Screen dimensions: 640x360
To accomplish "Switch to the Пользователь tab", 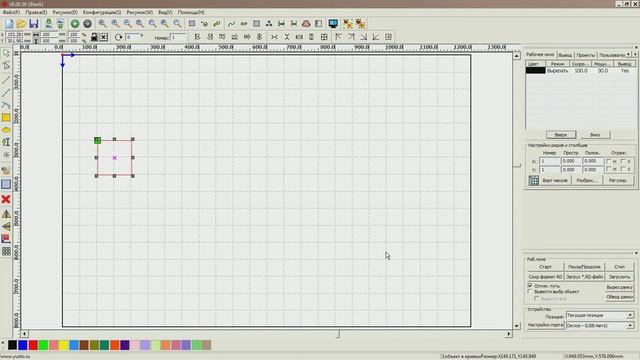I will [612, 55].
